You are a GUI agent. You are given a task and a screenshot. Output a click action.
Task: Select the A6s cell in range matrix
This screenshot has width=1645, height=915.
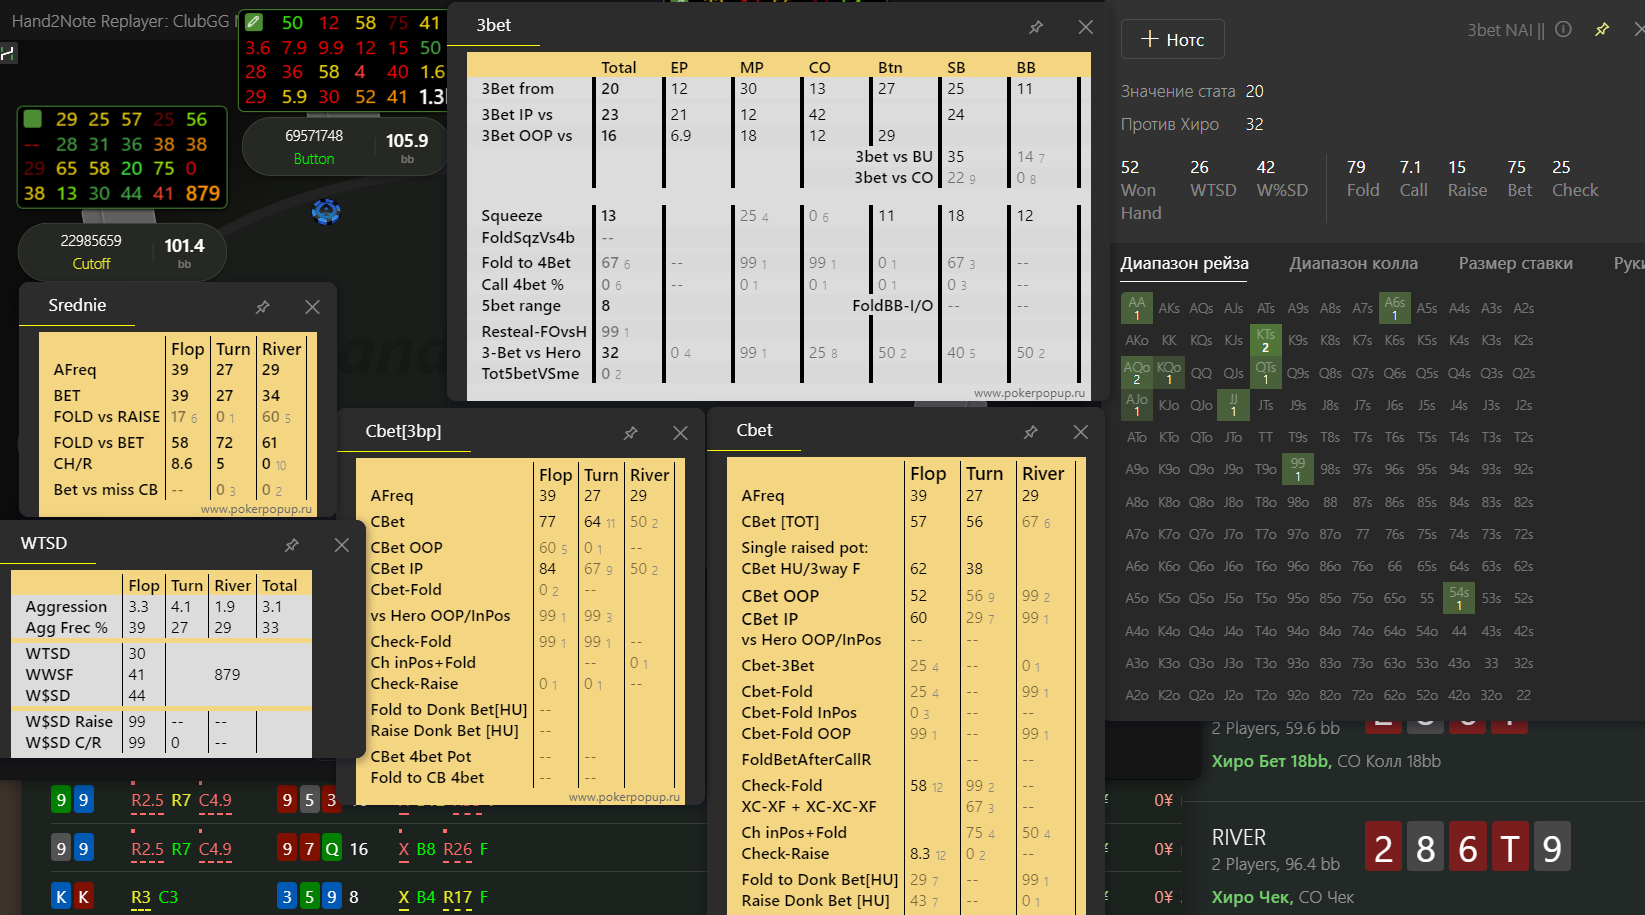1395,308
